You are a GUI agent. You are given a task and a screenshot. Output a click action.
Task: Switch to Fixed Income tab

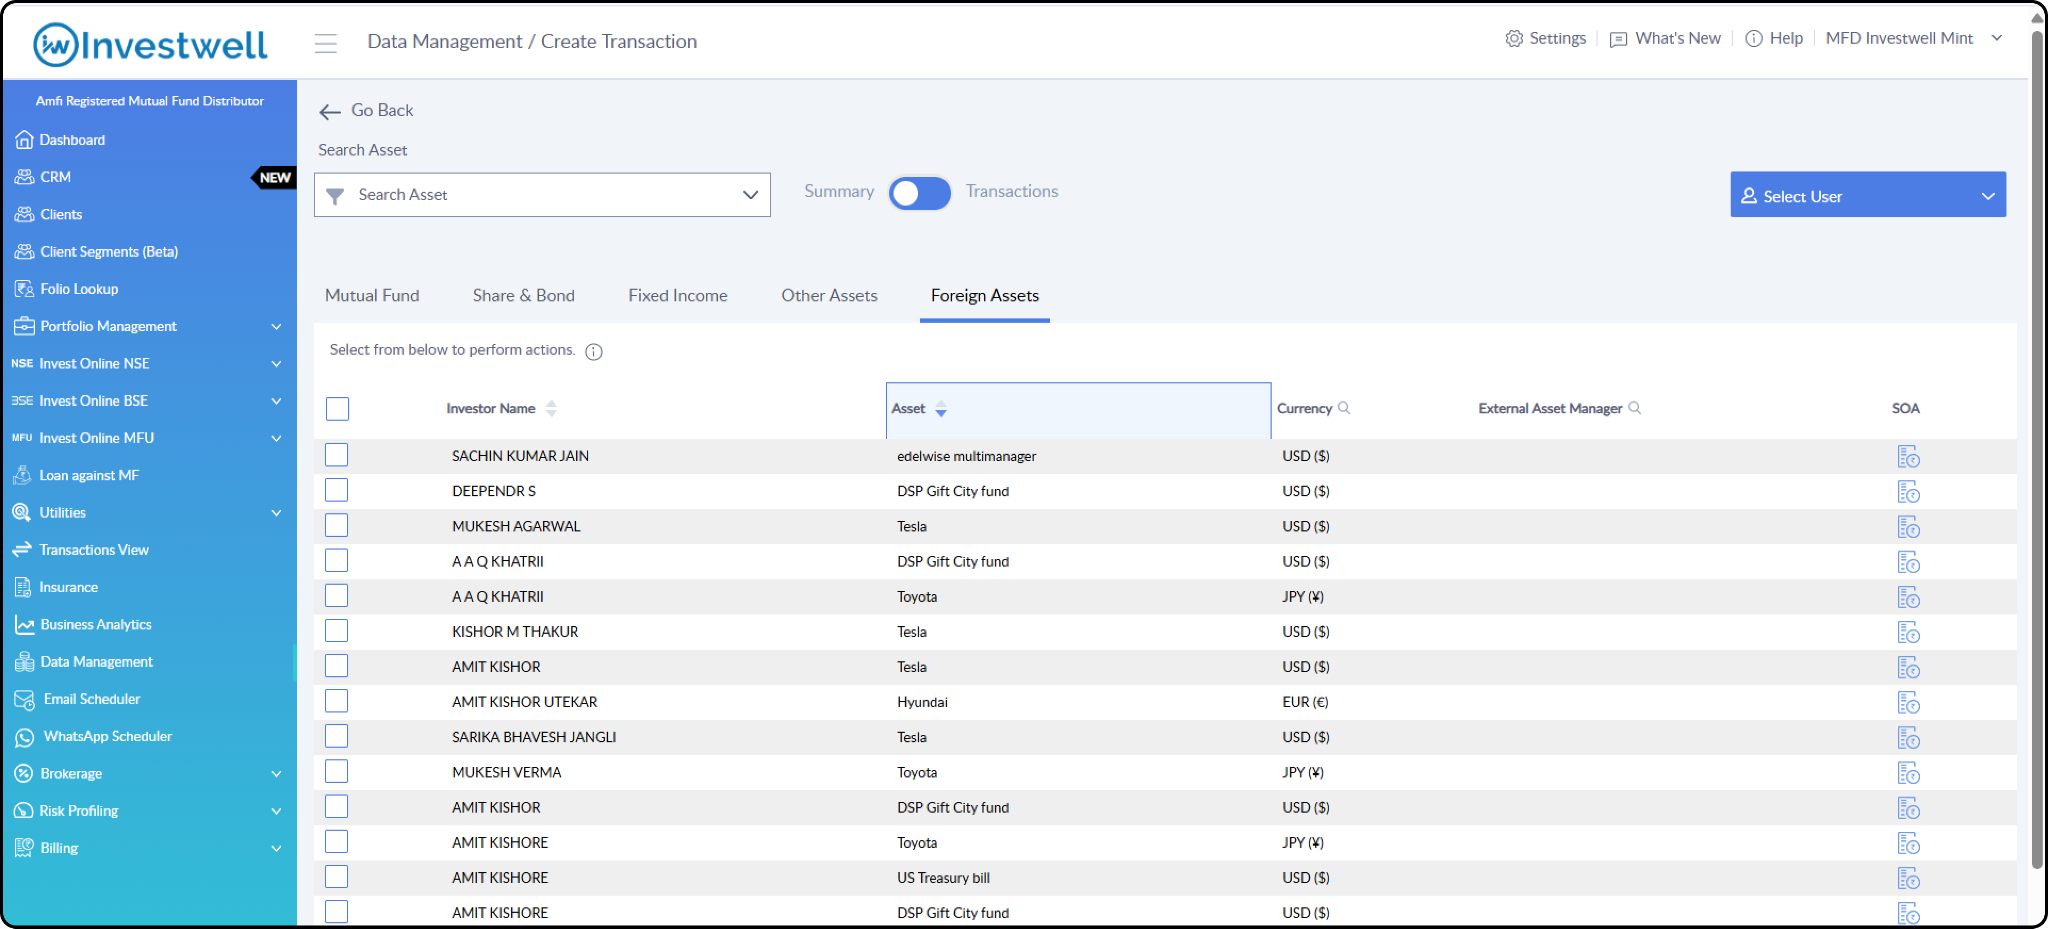tap(678, 296)
